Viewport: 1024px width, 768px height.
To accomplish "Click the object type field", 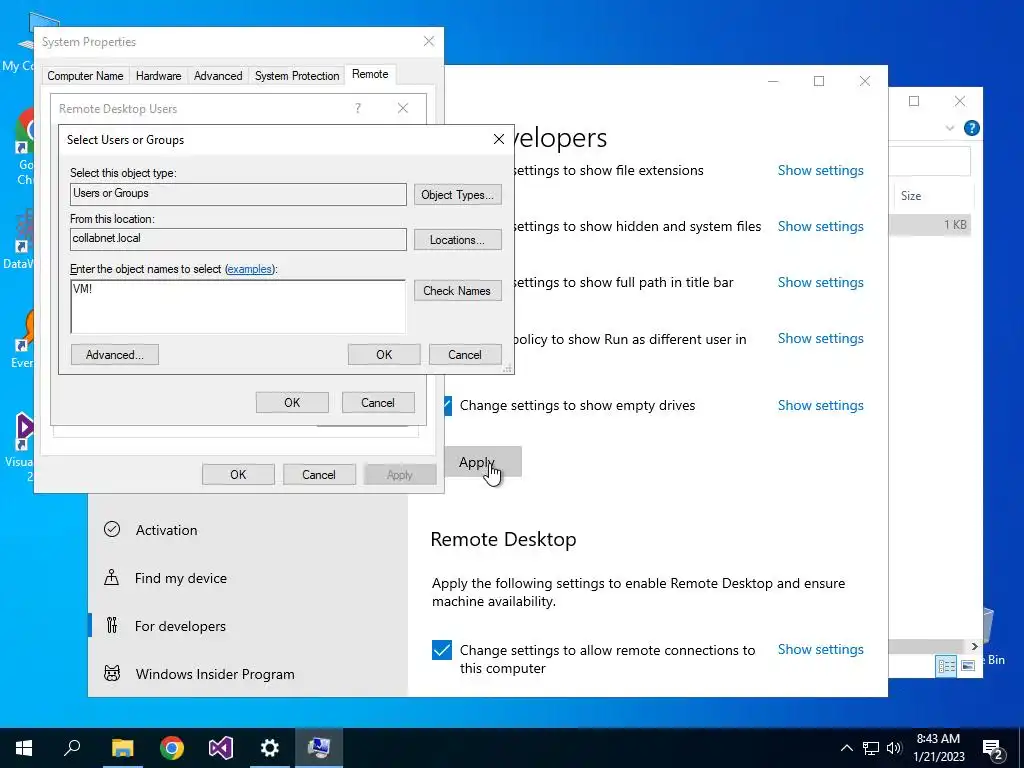I will (238, 194).
